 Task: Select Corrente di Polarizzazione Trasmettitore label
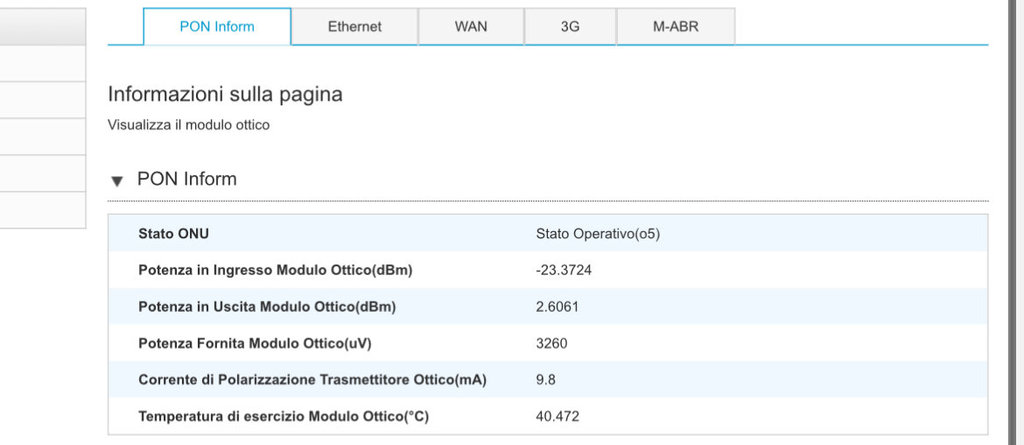click(x=313, y=379)
